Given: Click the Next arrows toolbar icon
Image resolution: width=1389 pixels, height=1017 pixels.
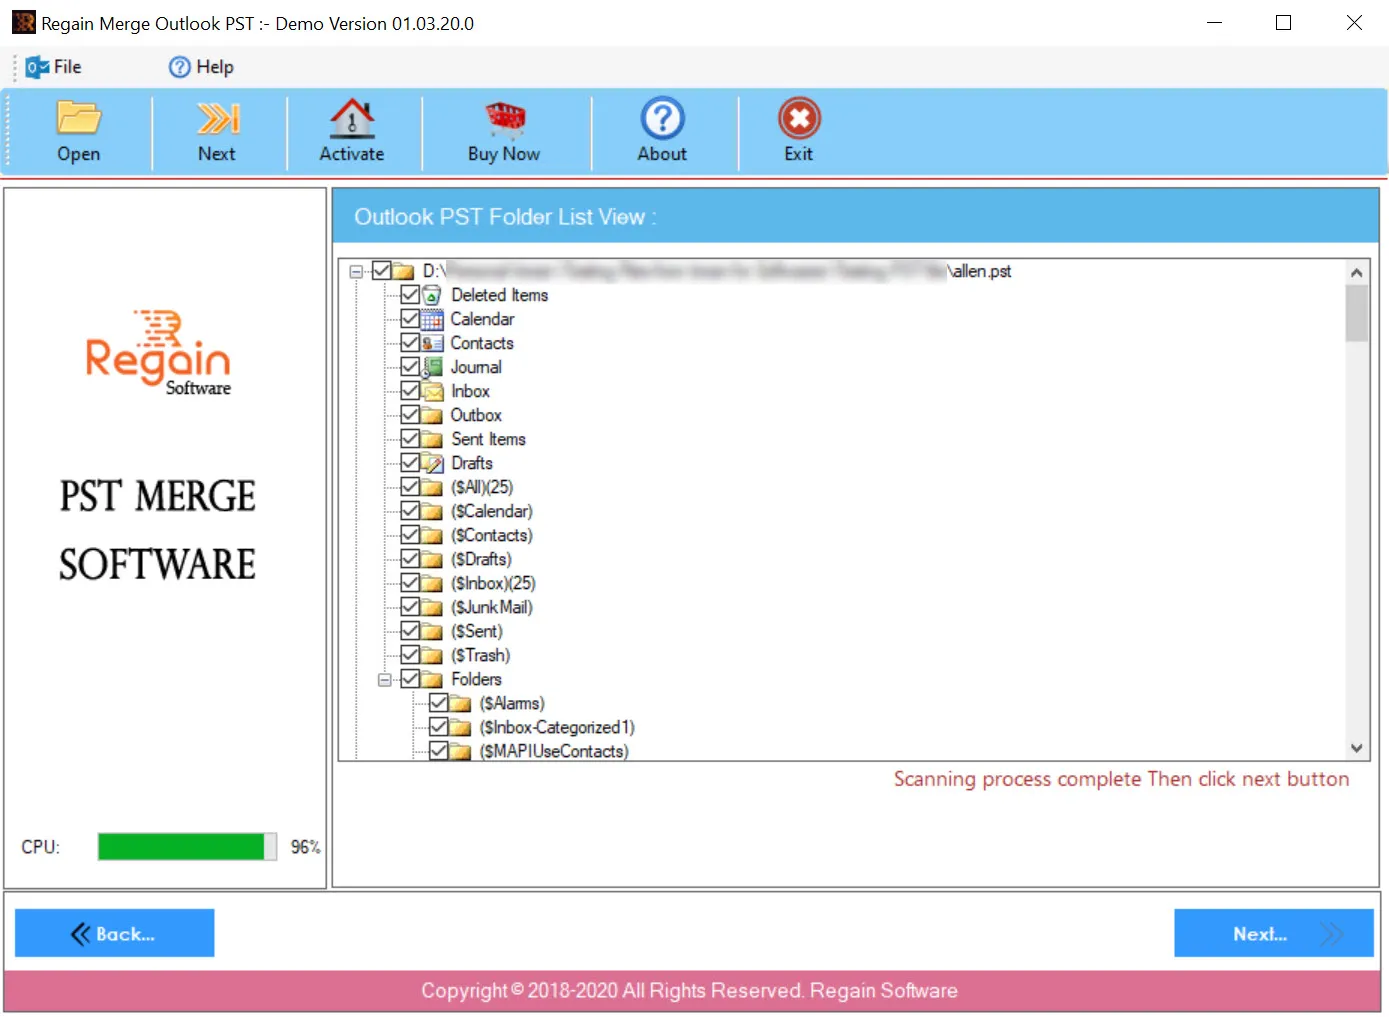Looking at the screenshot, I should pyautogui.click(x=218, y=119).
